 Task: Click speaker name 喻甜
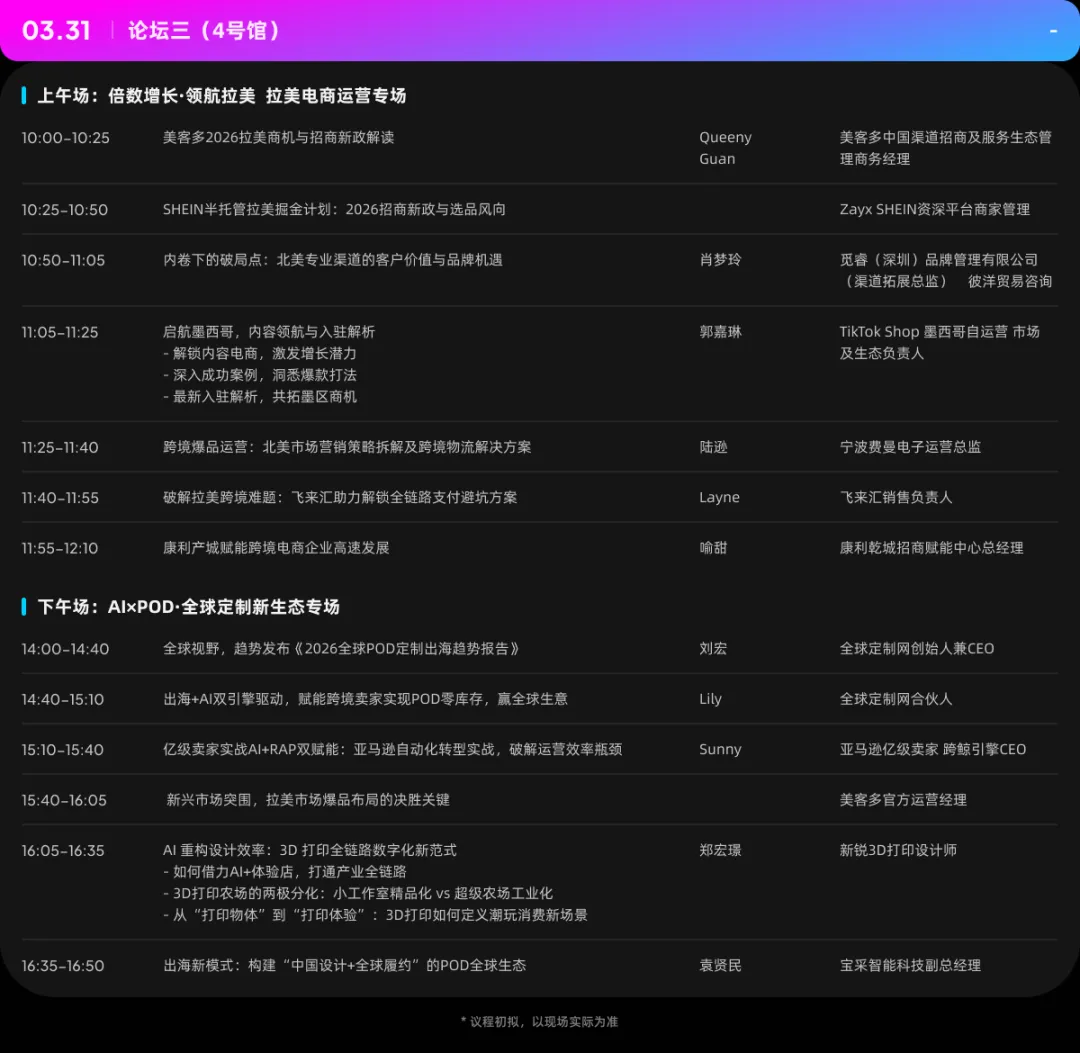(714, 548)
